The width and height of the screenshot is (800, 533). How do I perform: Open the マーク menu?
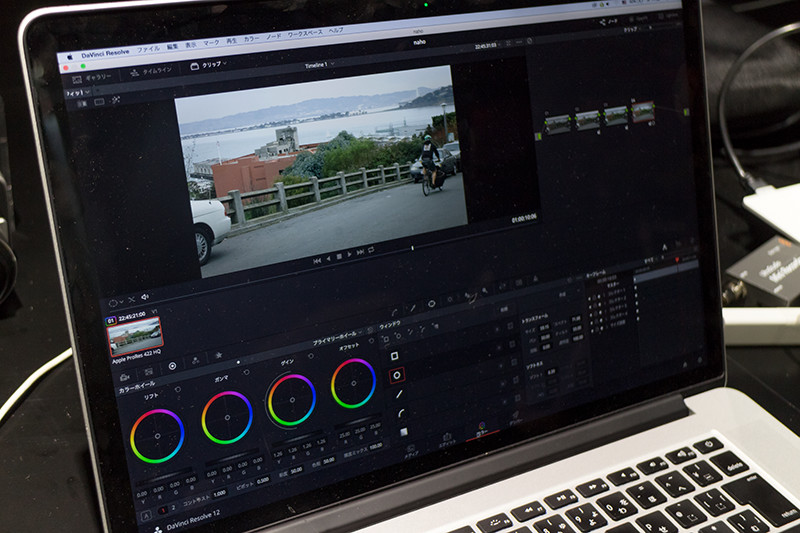point(211,43)
